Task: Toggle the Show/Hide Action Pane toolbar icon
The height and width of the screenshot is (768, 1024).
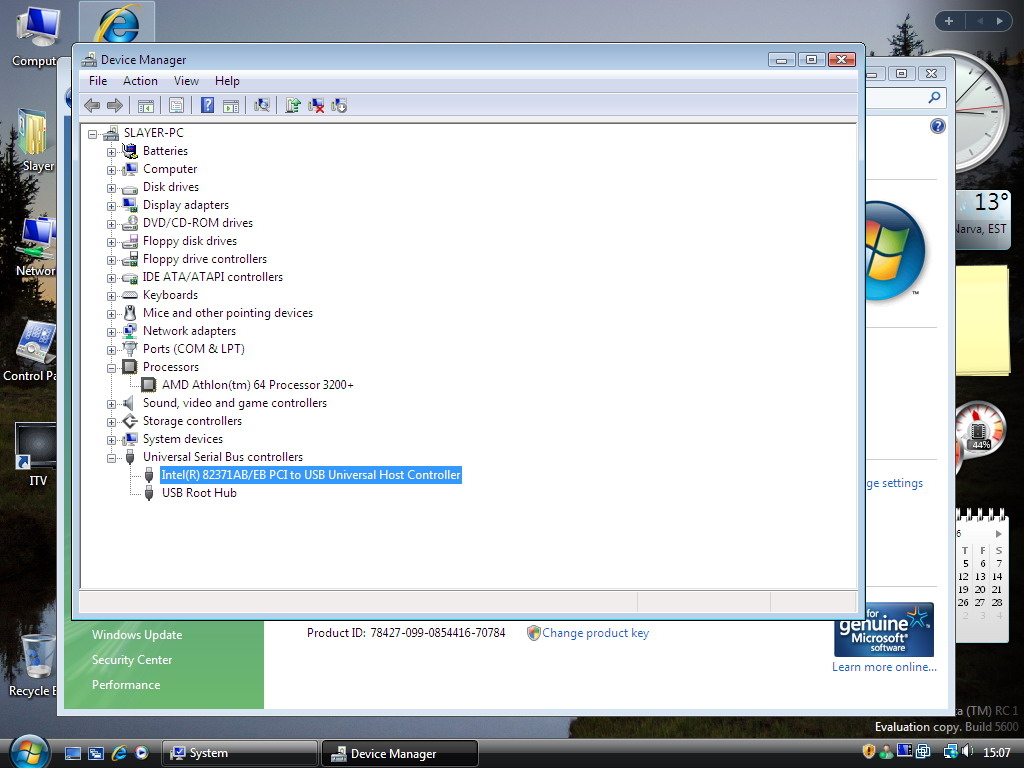Action: 231,105
